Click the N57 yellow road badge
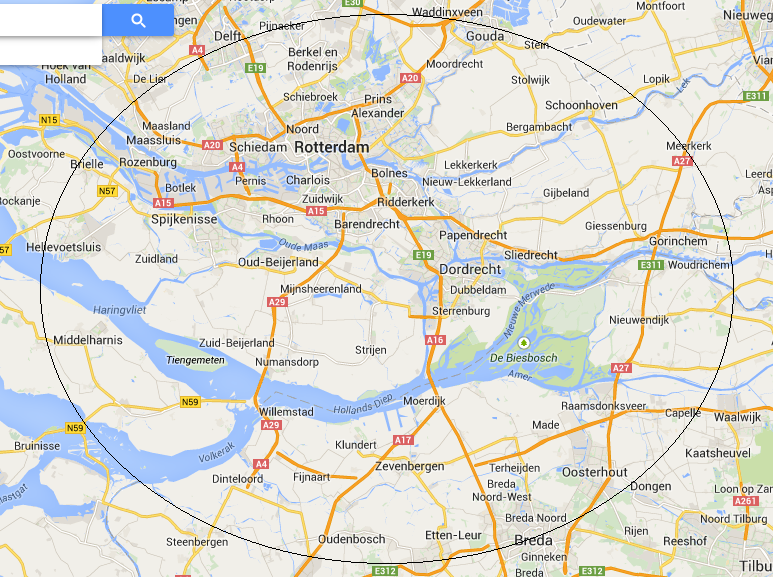The image size is (773, 577). (107, 191)
